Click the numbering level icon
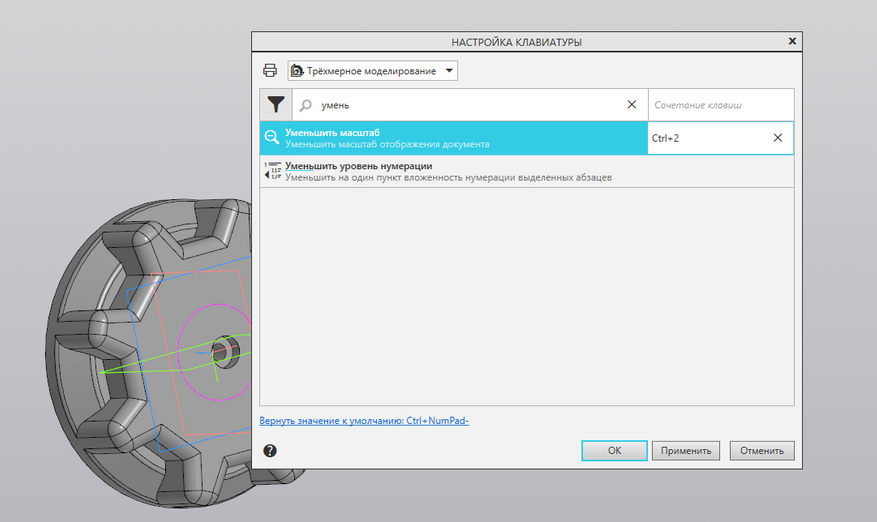Viewport: 877px width, 522px height. click(x=272, y=171)
